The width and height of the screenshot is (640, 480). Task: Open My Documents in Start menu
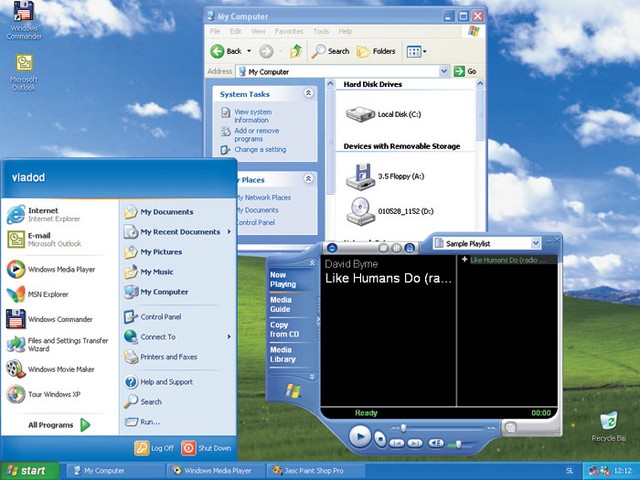click(x=159, y=212)
